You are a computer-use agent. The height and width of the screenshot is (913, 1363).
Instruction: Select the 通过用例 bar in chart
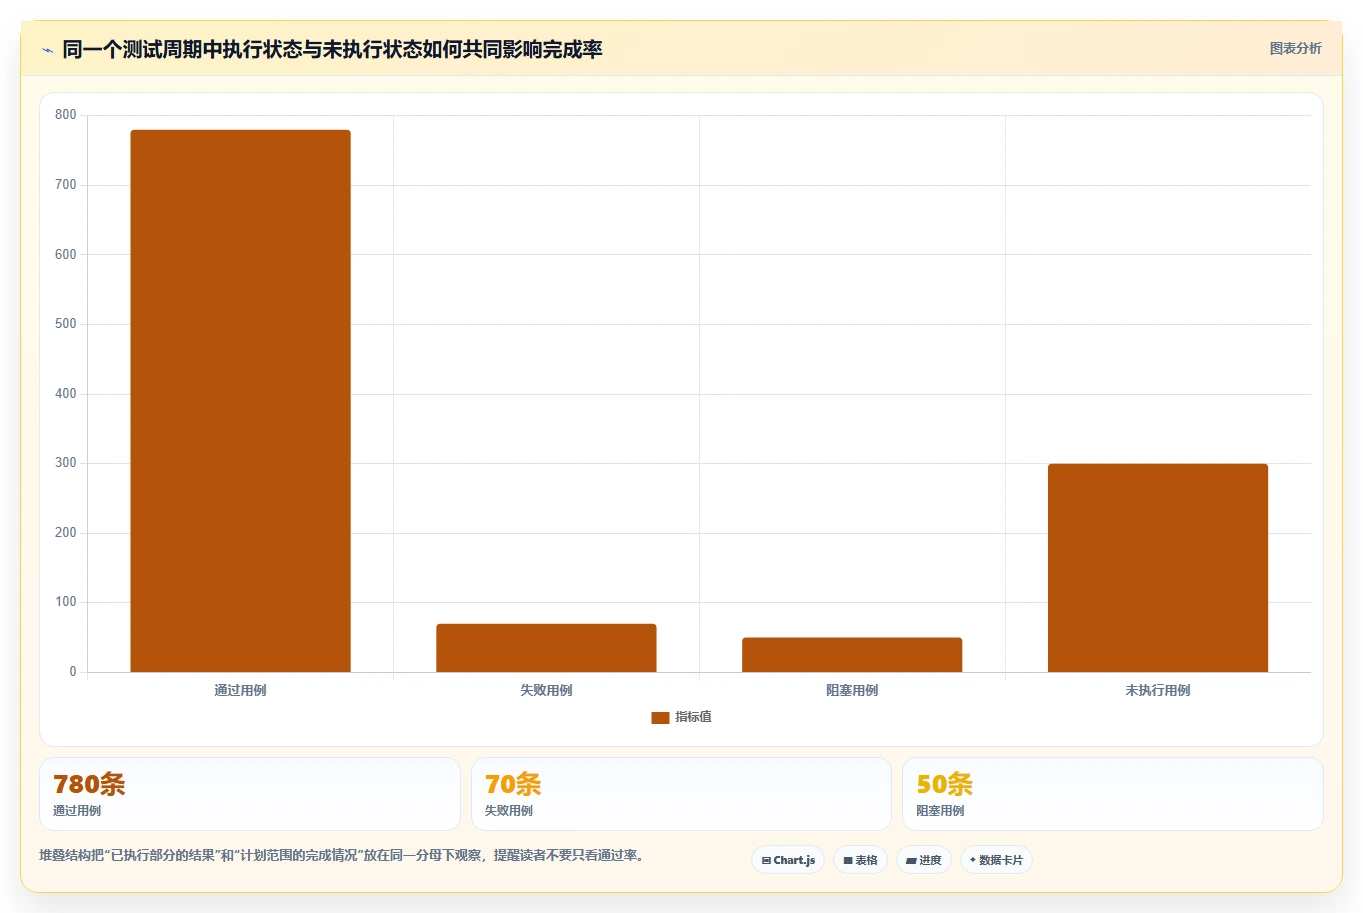[240, 401]
